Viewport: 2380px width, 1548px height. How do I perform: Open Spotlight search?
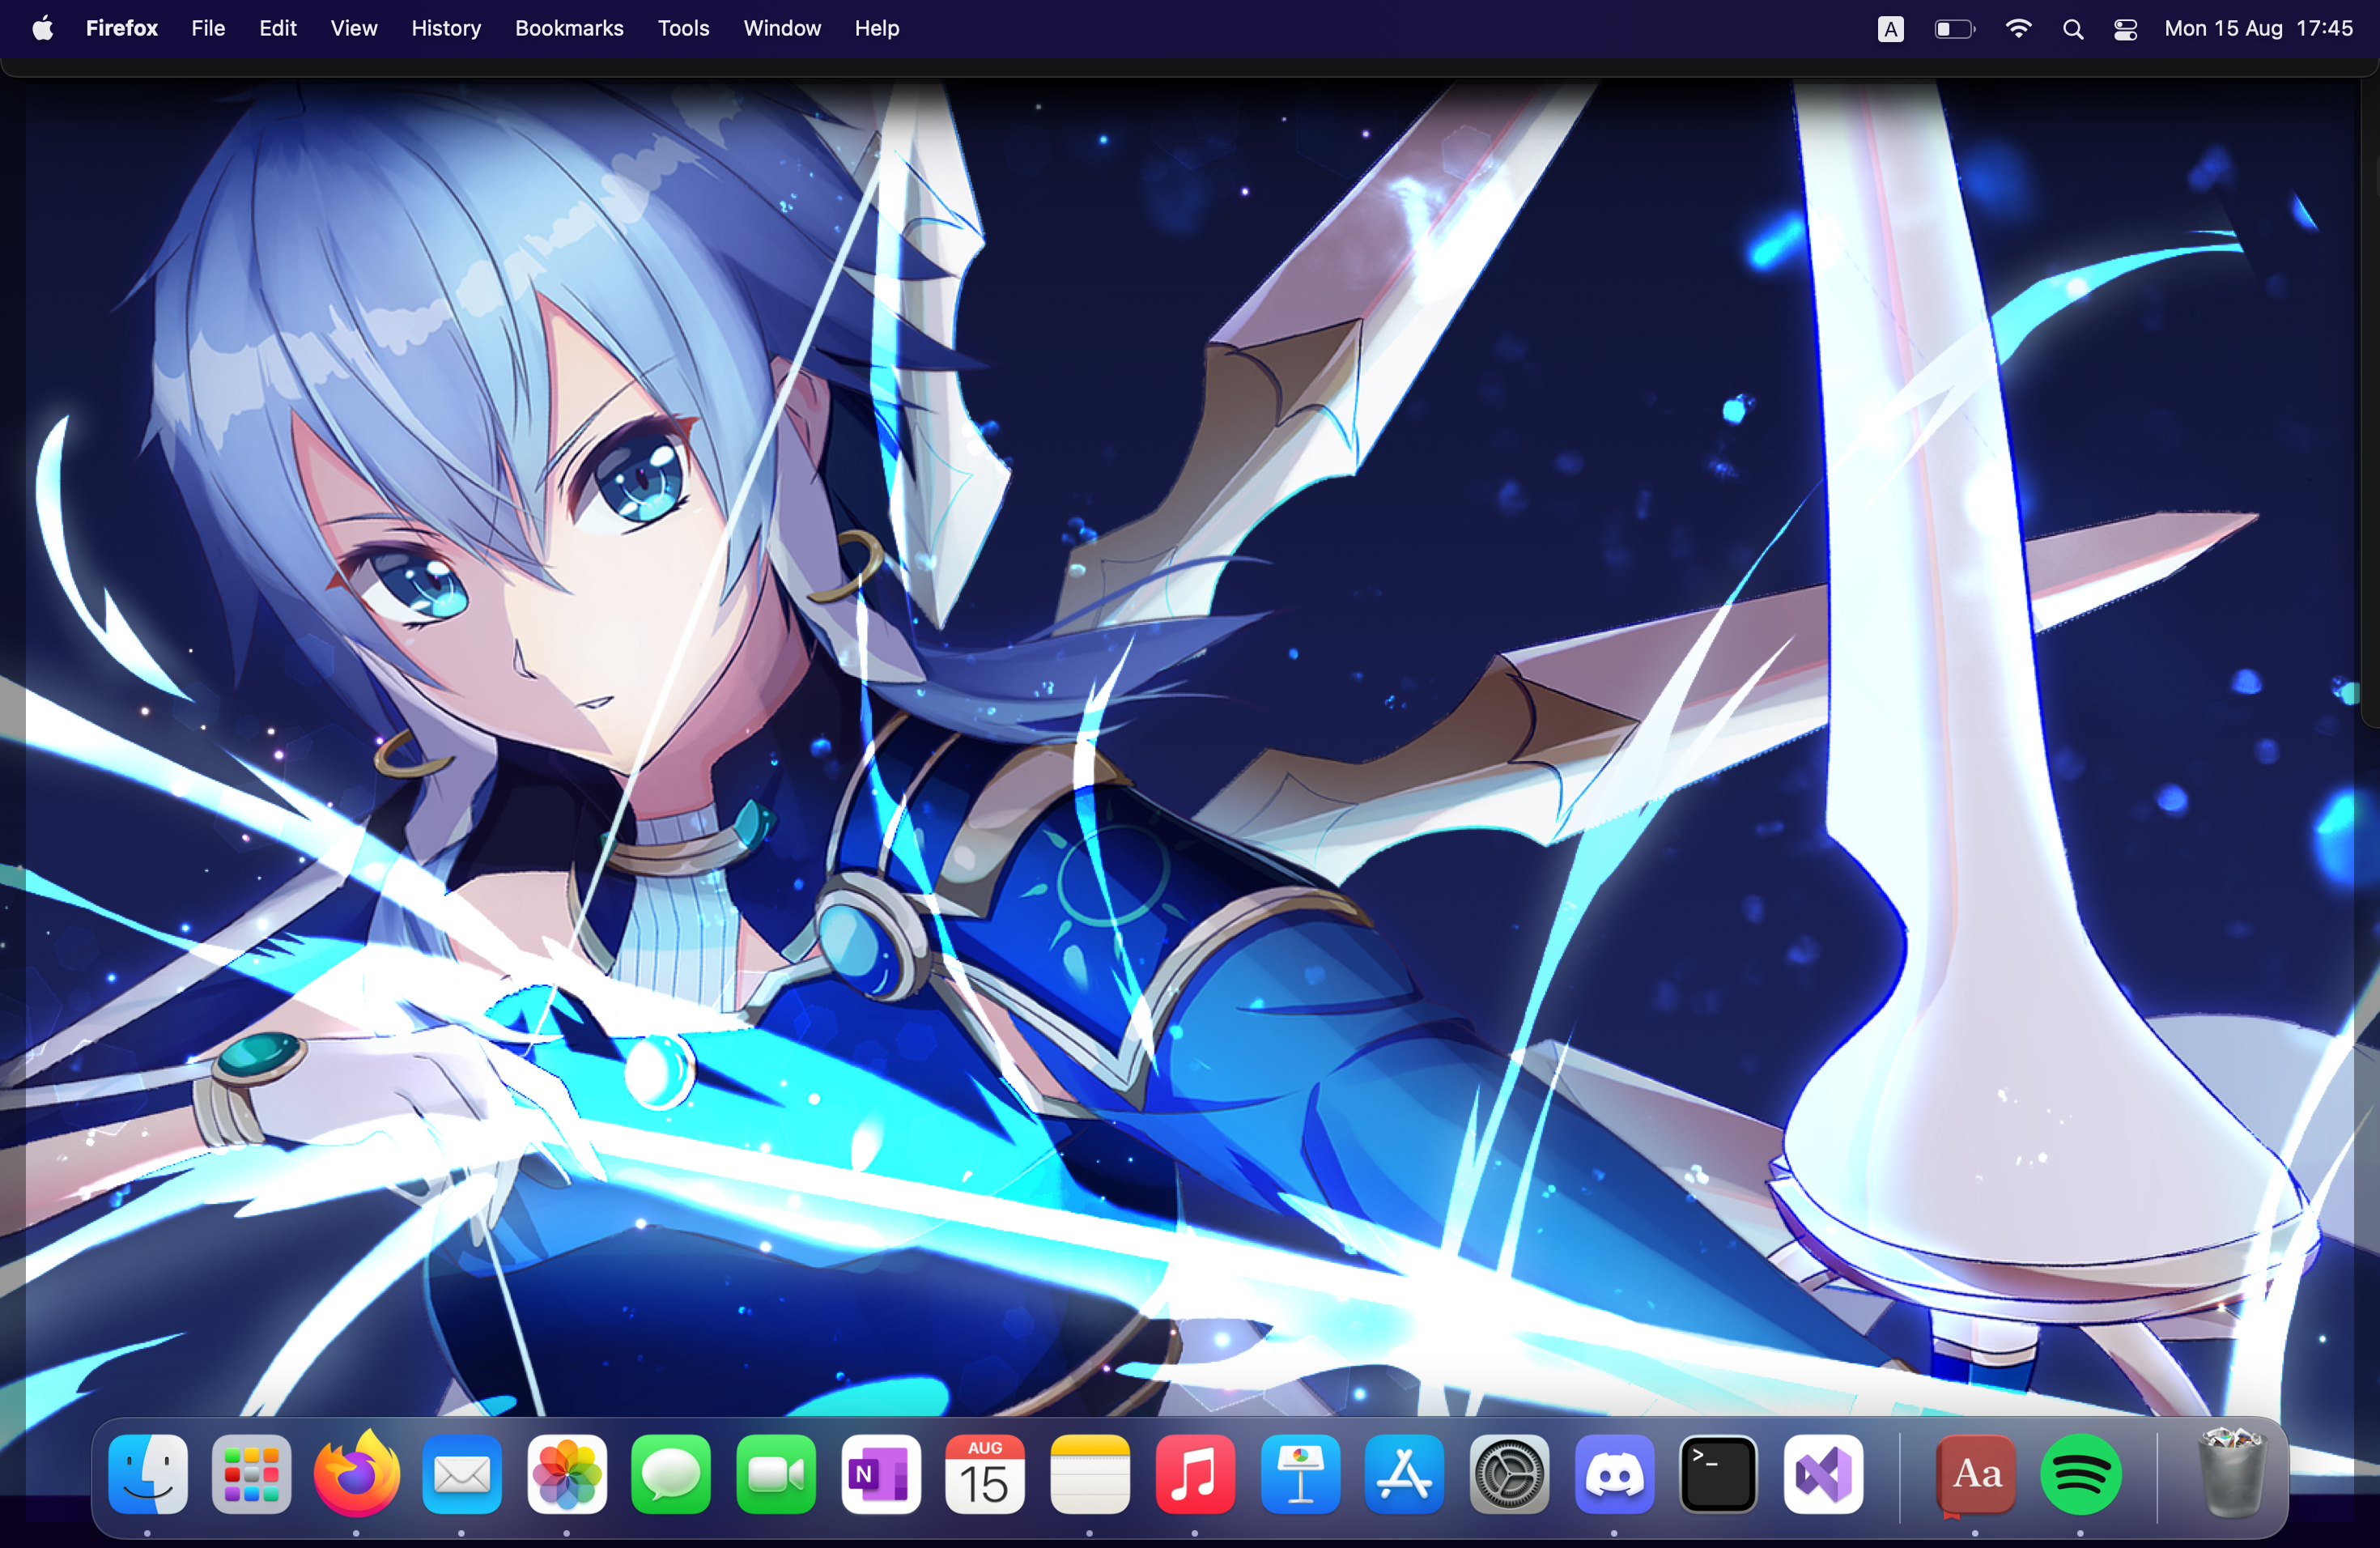tap(2073, 29)
